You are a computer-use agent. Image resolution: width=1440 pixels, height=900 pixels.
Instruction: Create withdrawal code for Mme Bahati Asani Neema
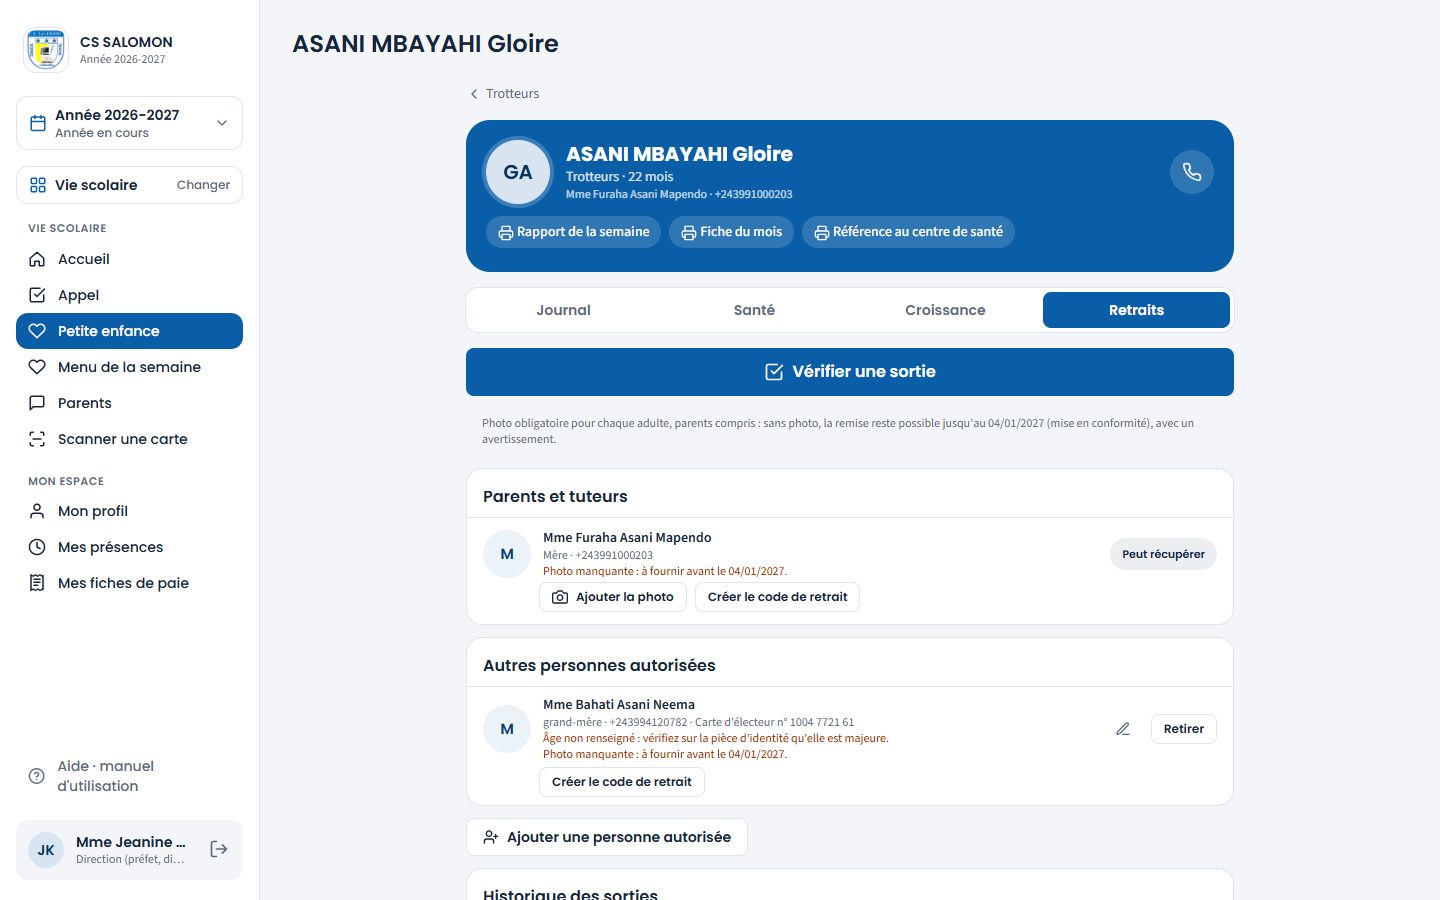tap(622, 782)
